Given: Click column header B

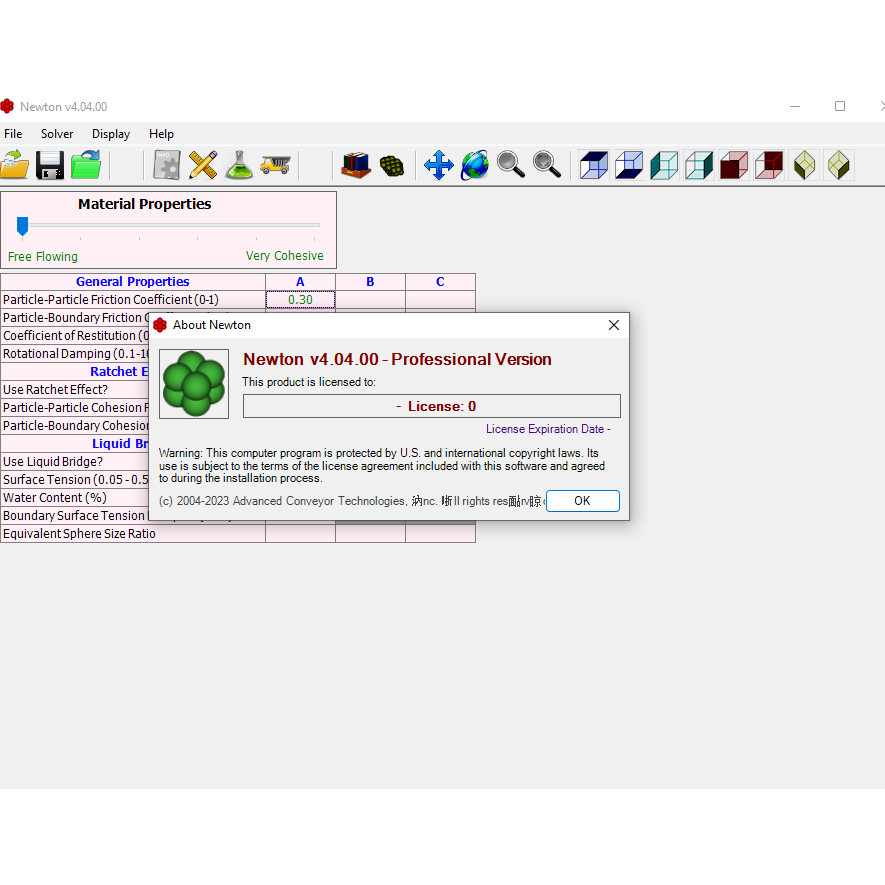Looking at the screenshot, I should pyautogui.click(x=370, y=282).
